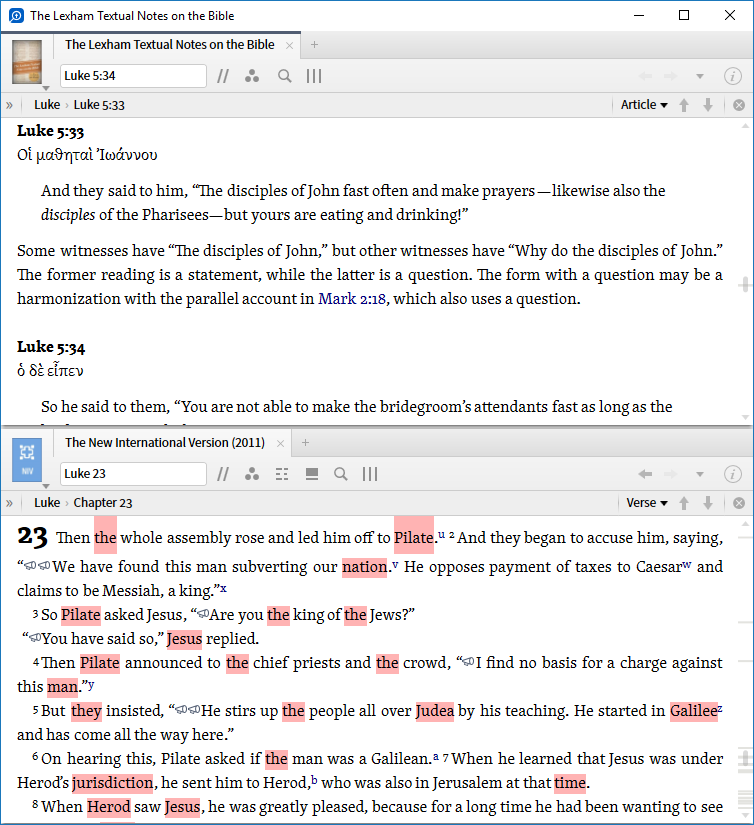Go to next verse

[708, 503]
